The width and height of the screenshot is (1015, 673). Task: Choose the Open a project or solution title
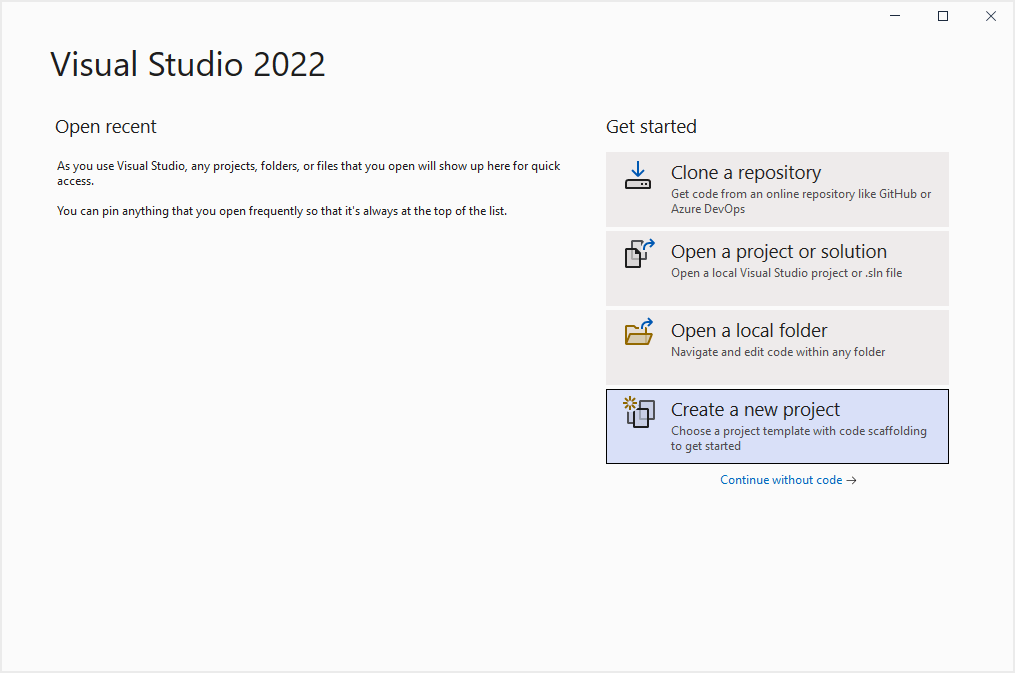point(779,252)
